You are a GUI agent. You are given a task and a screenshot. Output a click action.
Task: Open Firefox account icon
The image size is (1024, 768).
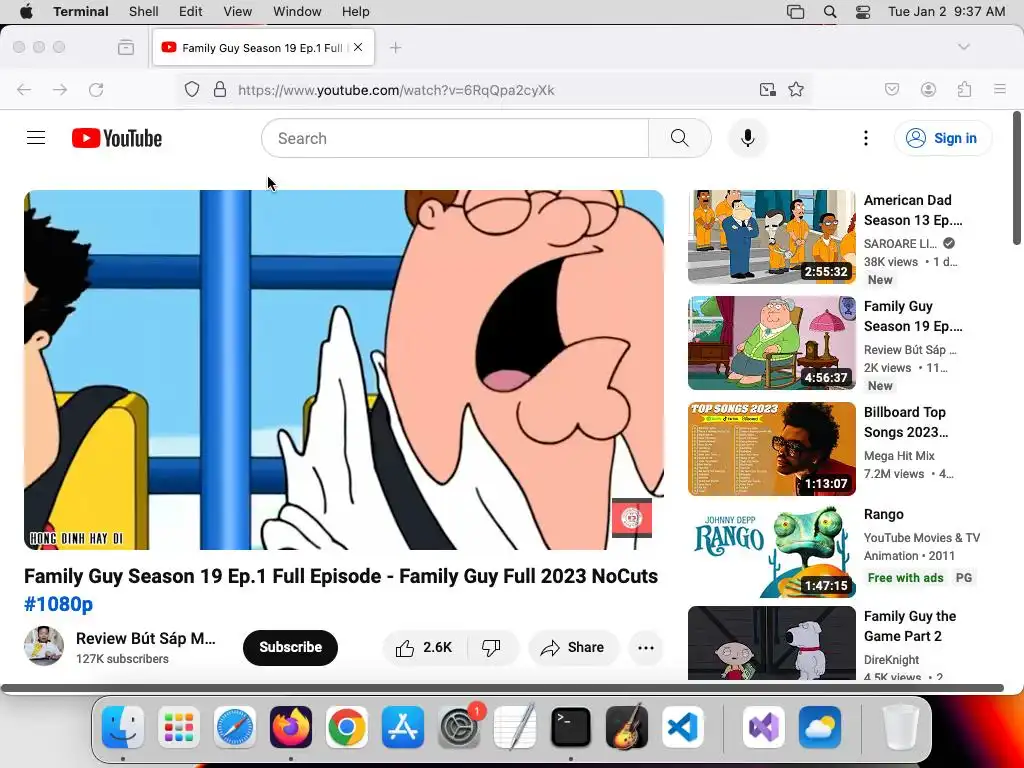pos(928,89)
